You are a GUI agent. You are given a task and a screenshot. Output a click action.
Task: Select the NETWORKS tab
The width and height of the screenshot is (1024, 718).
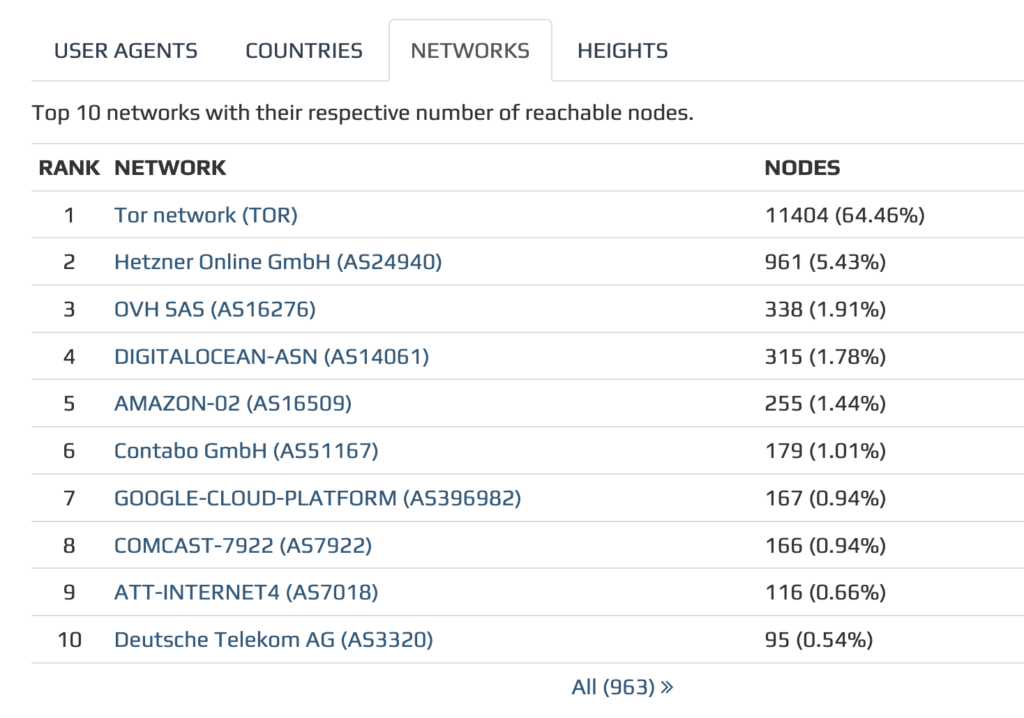tap(470, 50)
